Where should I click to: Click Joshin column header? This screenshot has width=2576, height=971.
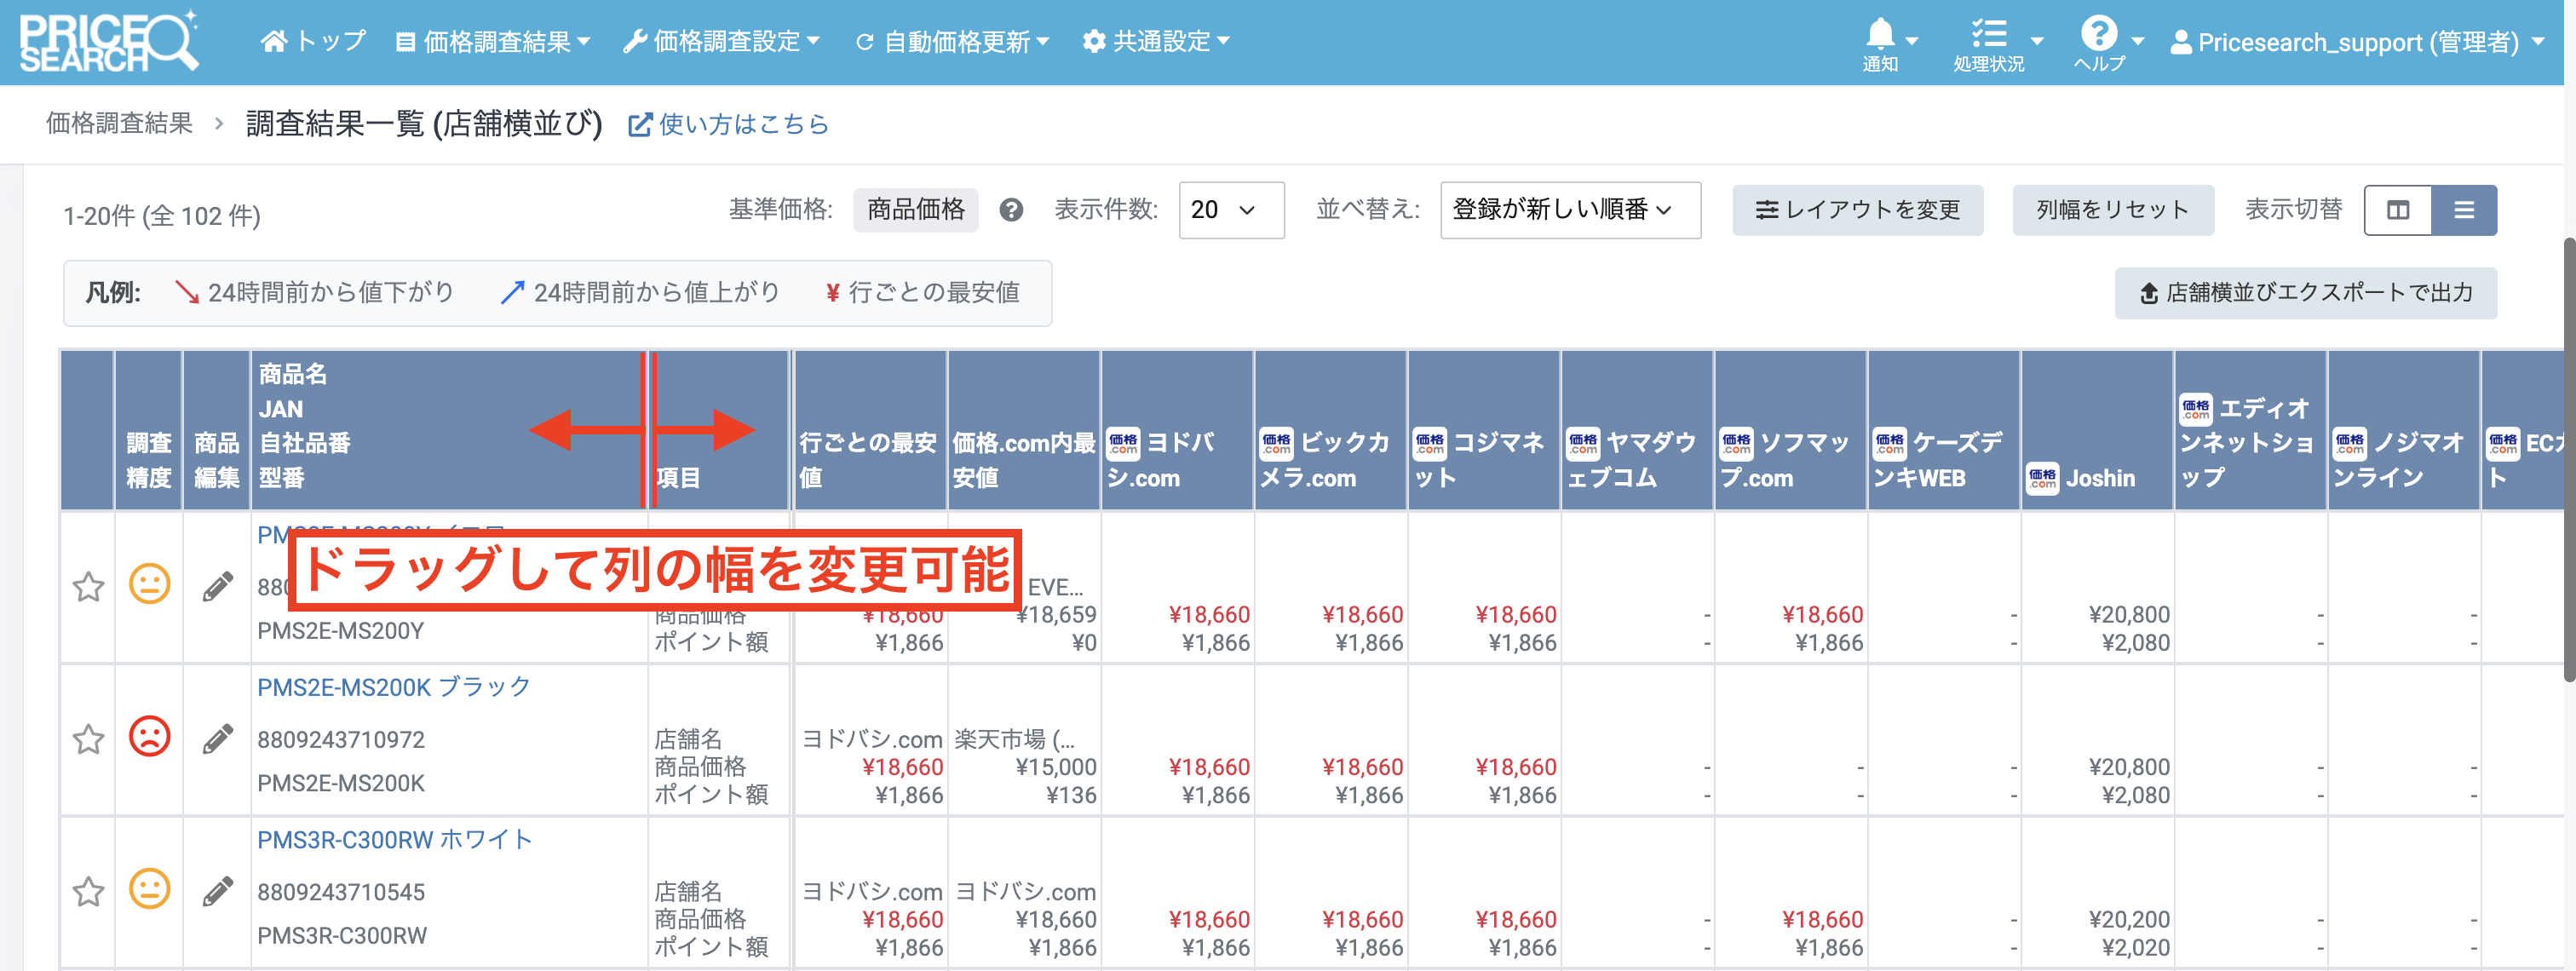pos(2097,431)
